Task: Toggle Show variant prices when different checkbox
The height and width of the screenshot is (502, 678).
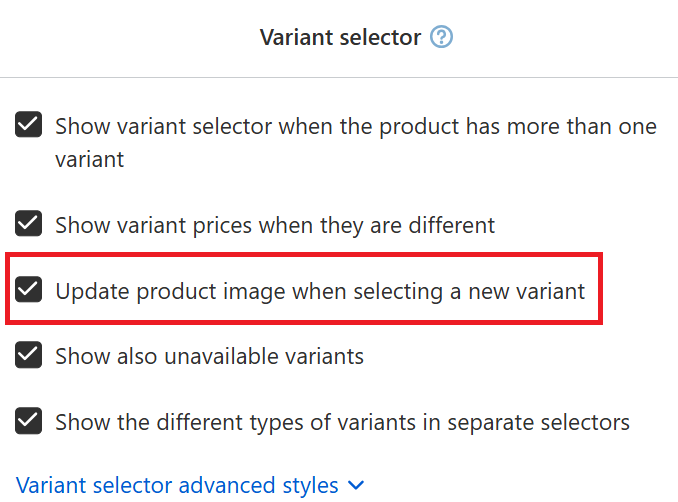Action: point(29,224)
